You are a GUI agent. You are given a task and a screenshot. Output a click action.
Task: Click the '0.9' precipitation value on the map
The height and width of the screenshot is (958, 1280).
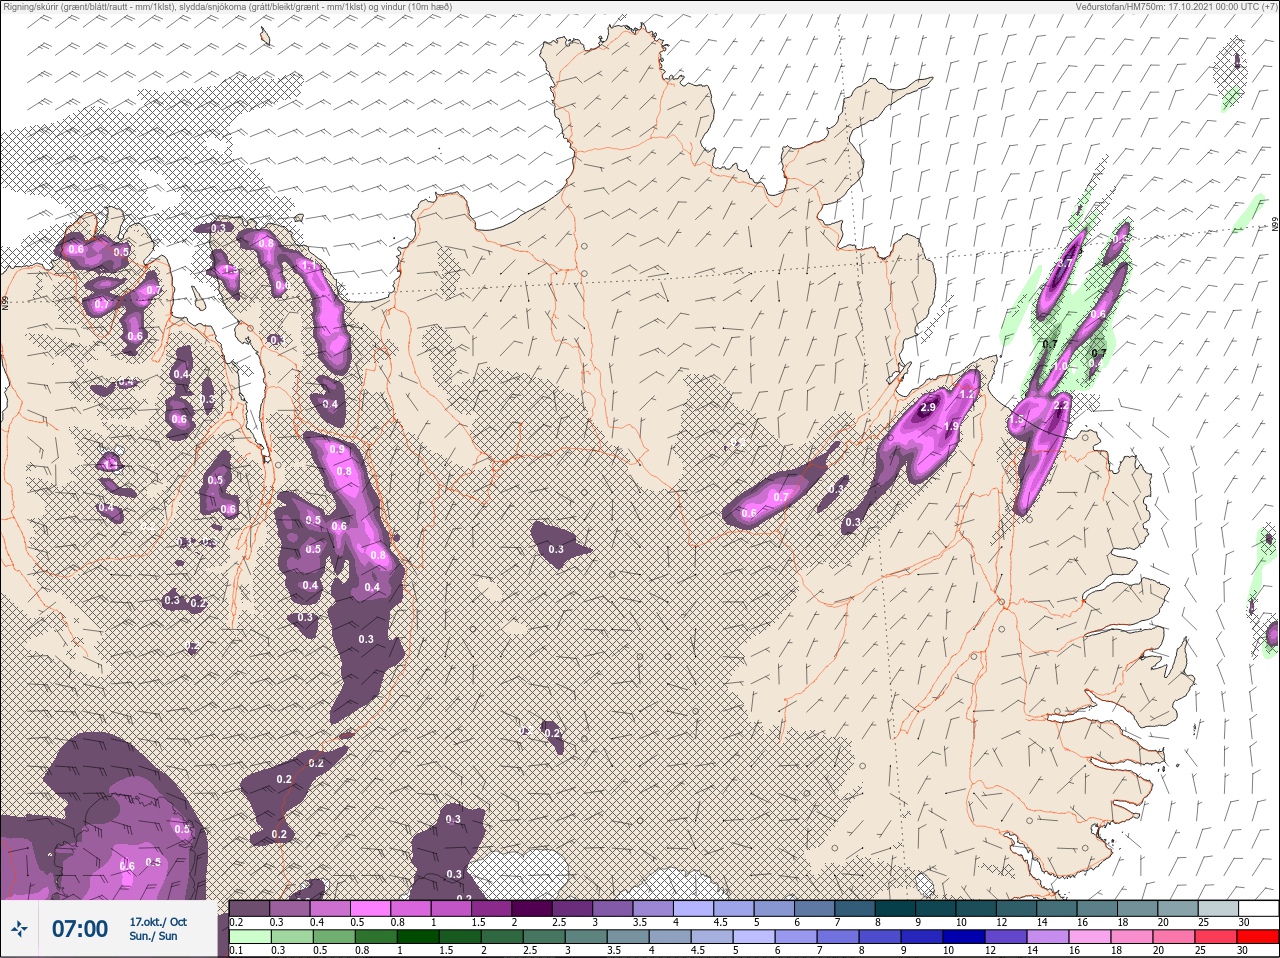click(x=337, y=450)
